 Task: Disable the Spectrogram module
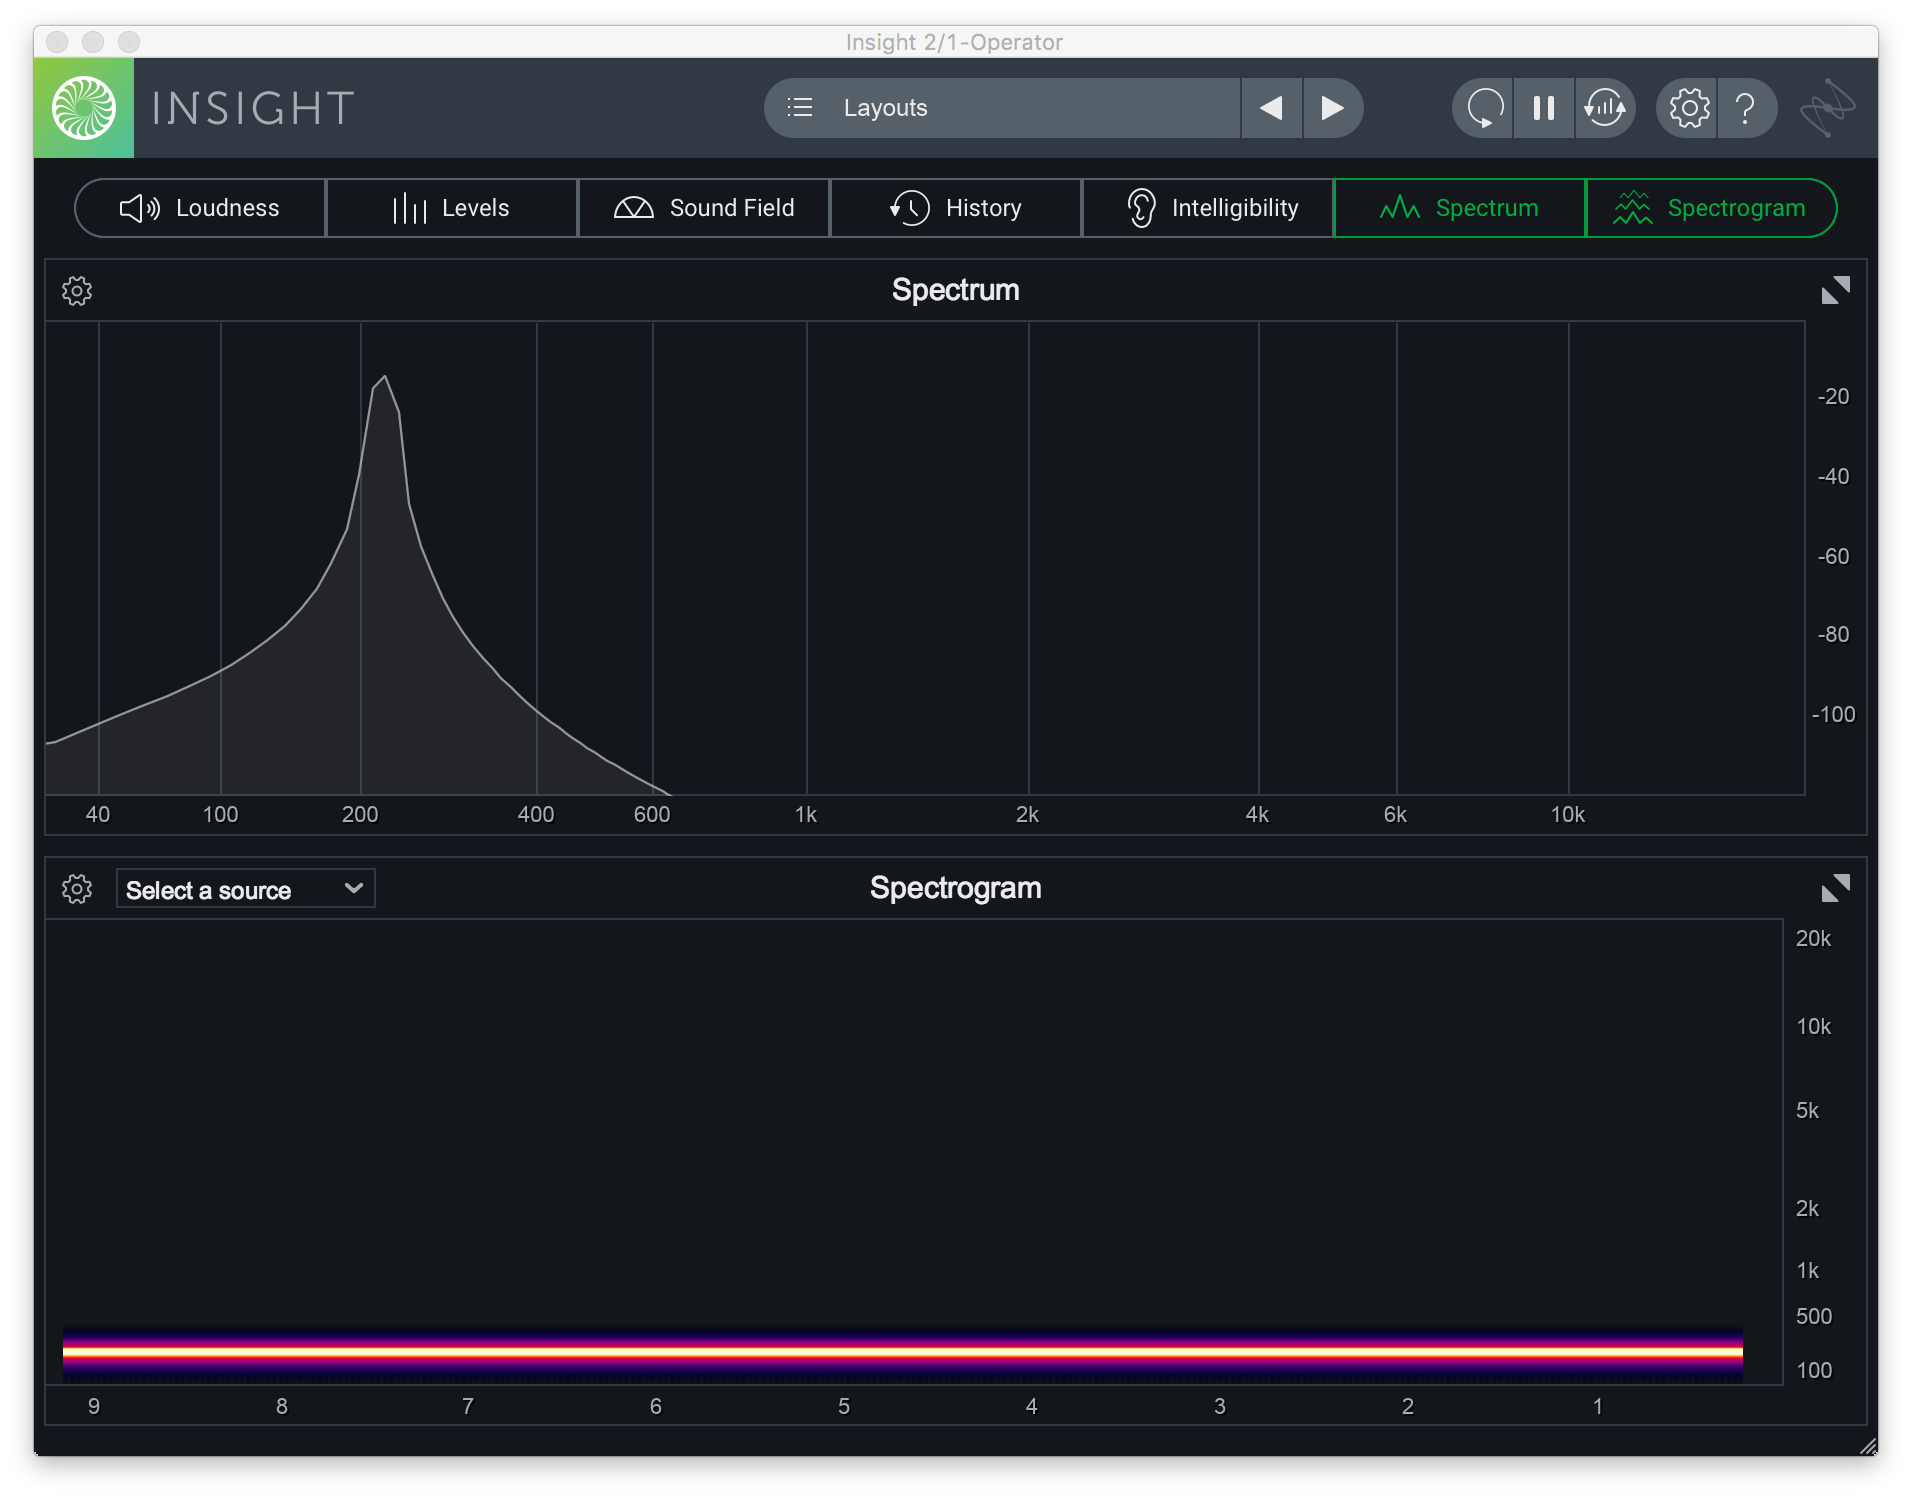1712,208
